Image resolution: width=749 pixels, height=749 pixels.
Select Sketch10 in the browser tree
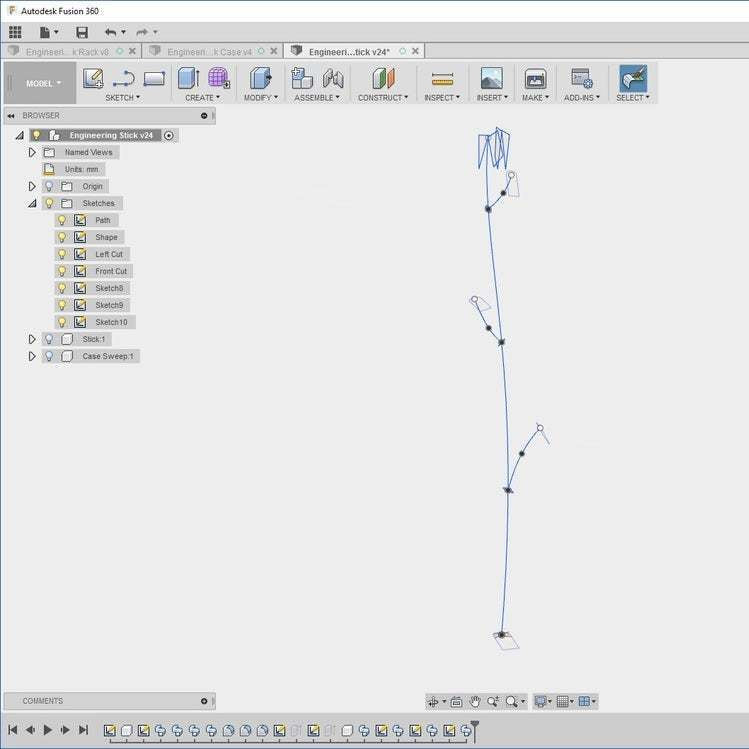click(110, 322)
